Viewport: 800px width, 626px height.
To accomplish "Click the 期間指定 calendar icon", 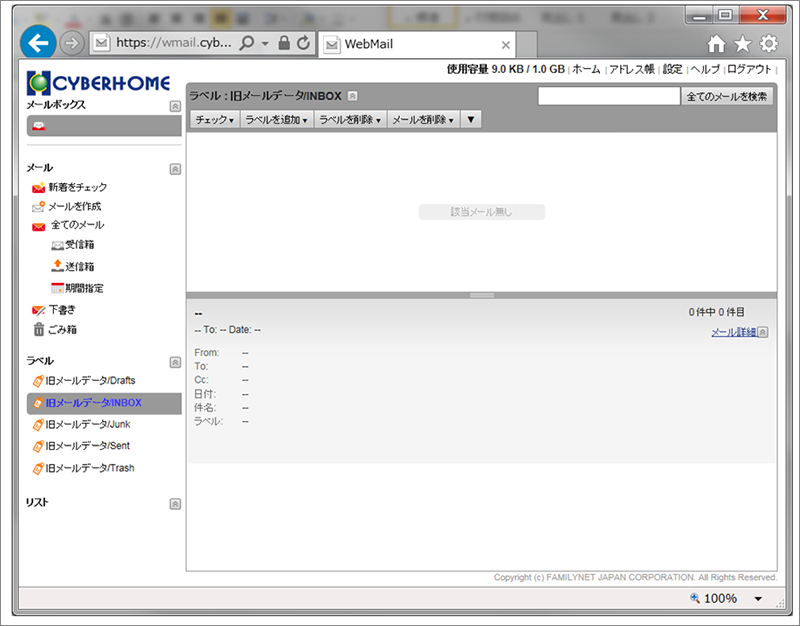I will pyautogui.click(x=57, y=288).
